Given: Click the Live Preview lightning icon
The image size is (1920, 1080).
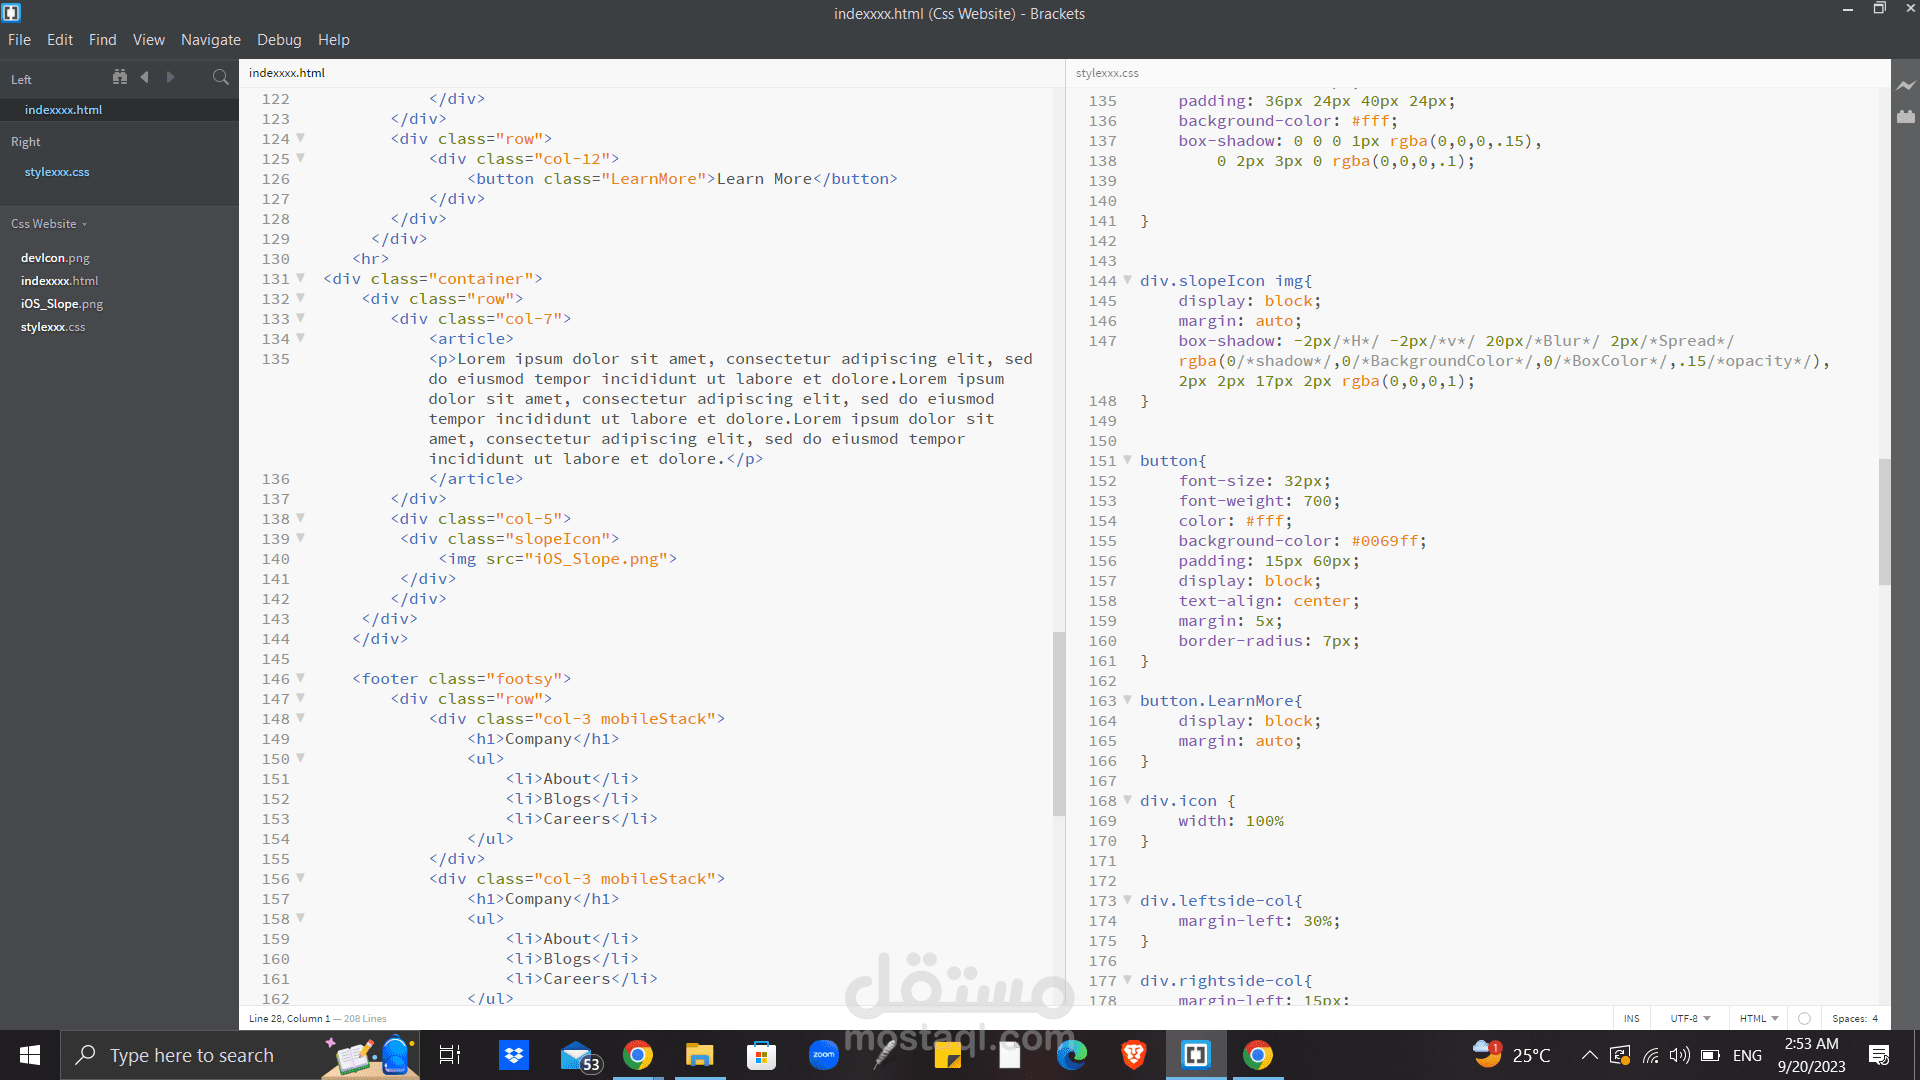Looking at the screenshot, I should pyautogui.click(x=1906, y=86).
